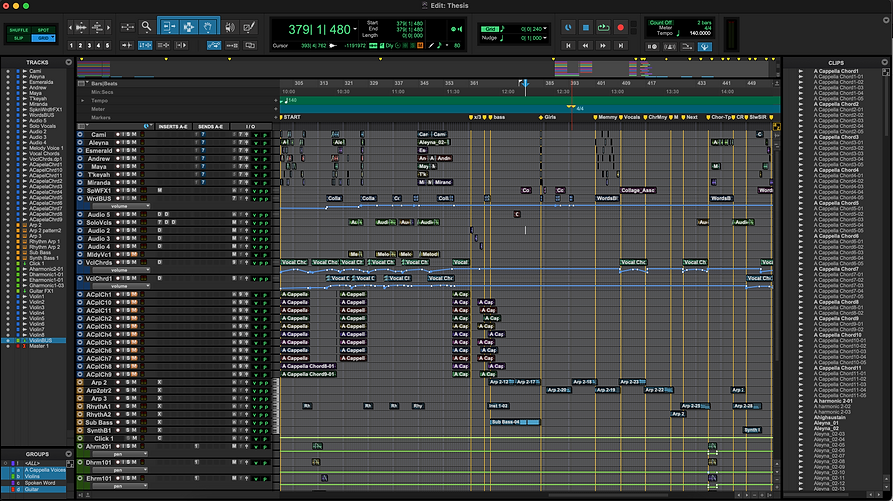Enable Shuffle edit mode

[18, 30]
